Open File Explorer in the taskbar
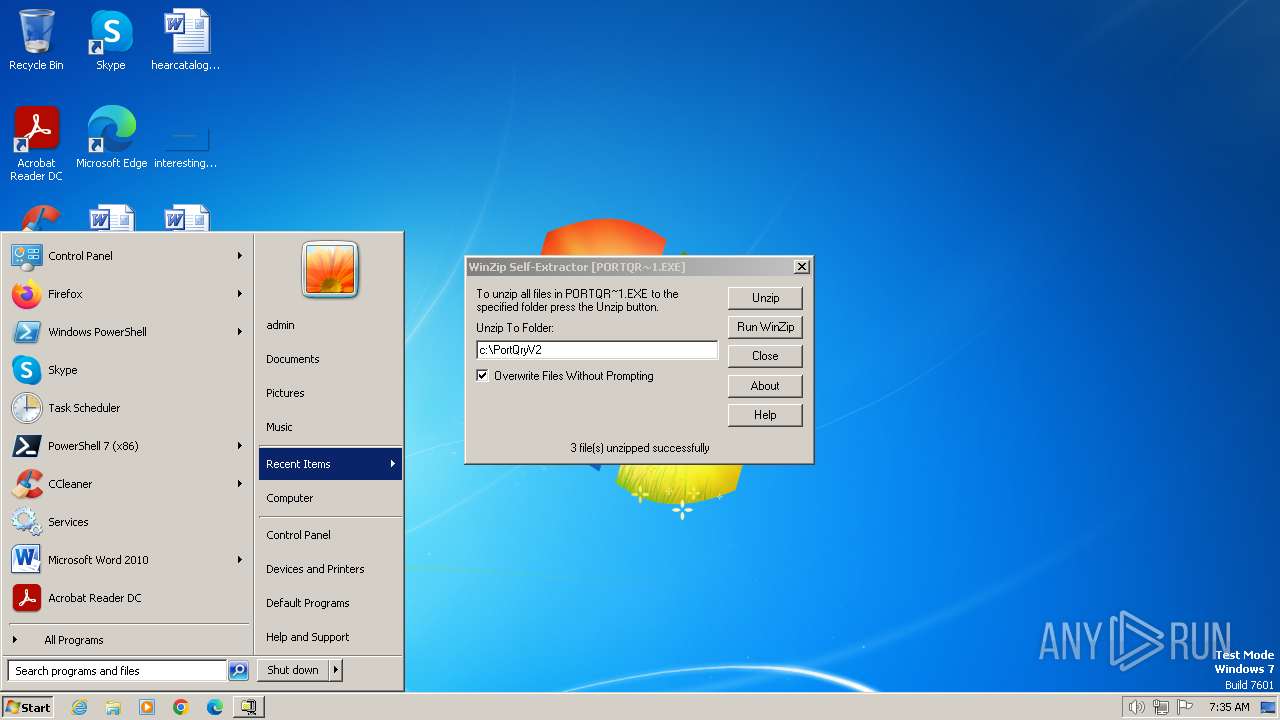Image resolution: width=1280 pixels, height=720 pixels. (113, 707)
